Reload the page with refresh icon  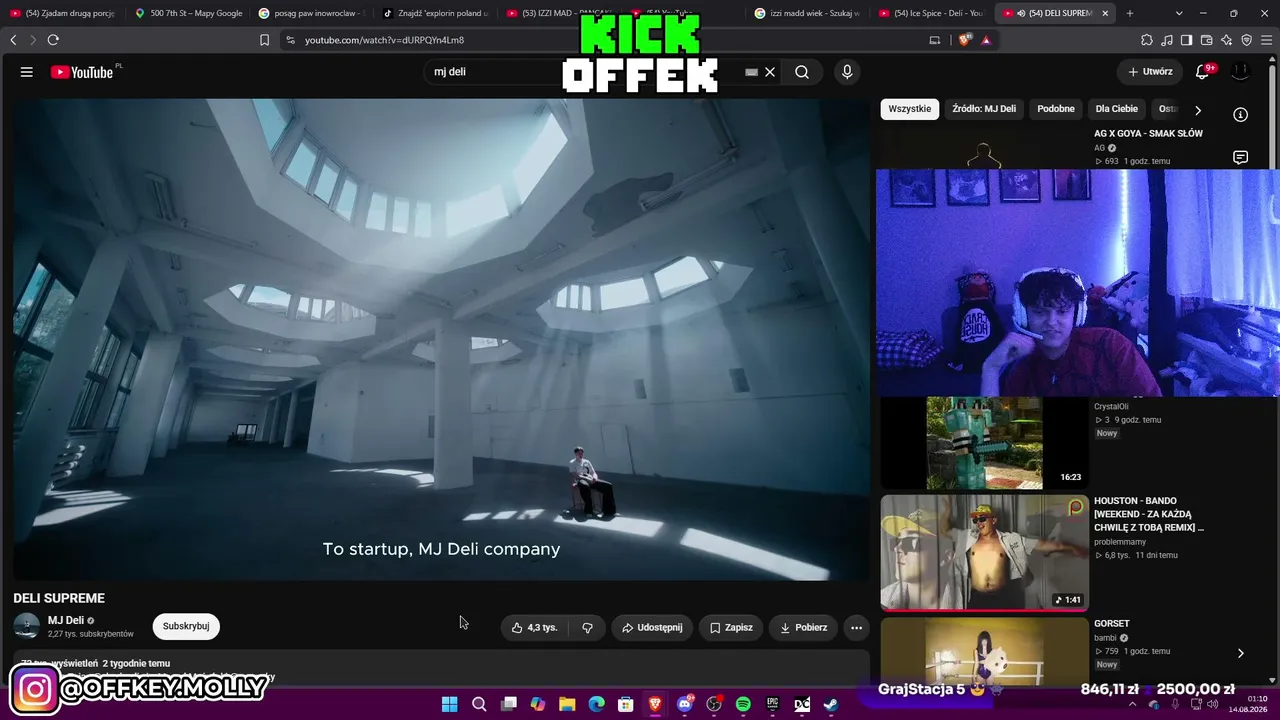(x=53, y=40)
